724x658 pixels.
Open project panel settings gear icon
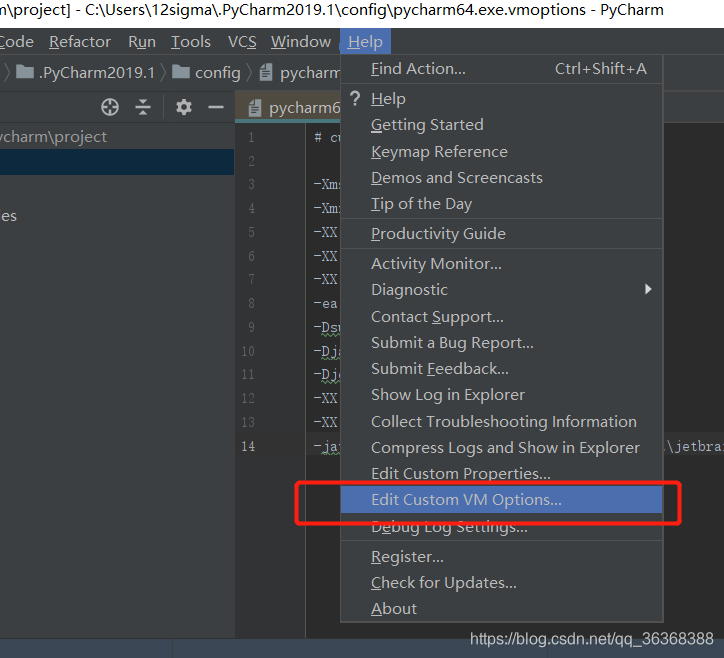coord(184,107)
